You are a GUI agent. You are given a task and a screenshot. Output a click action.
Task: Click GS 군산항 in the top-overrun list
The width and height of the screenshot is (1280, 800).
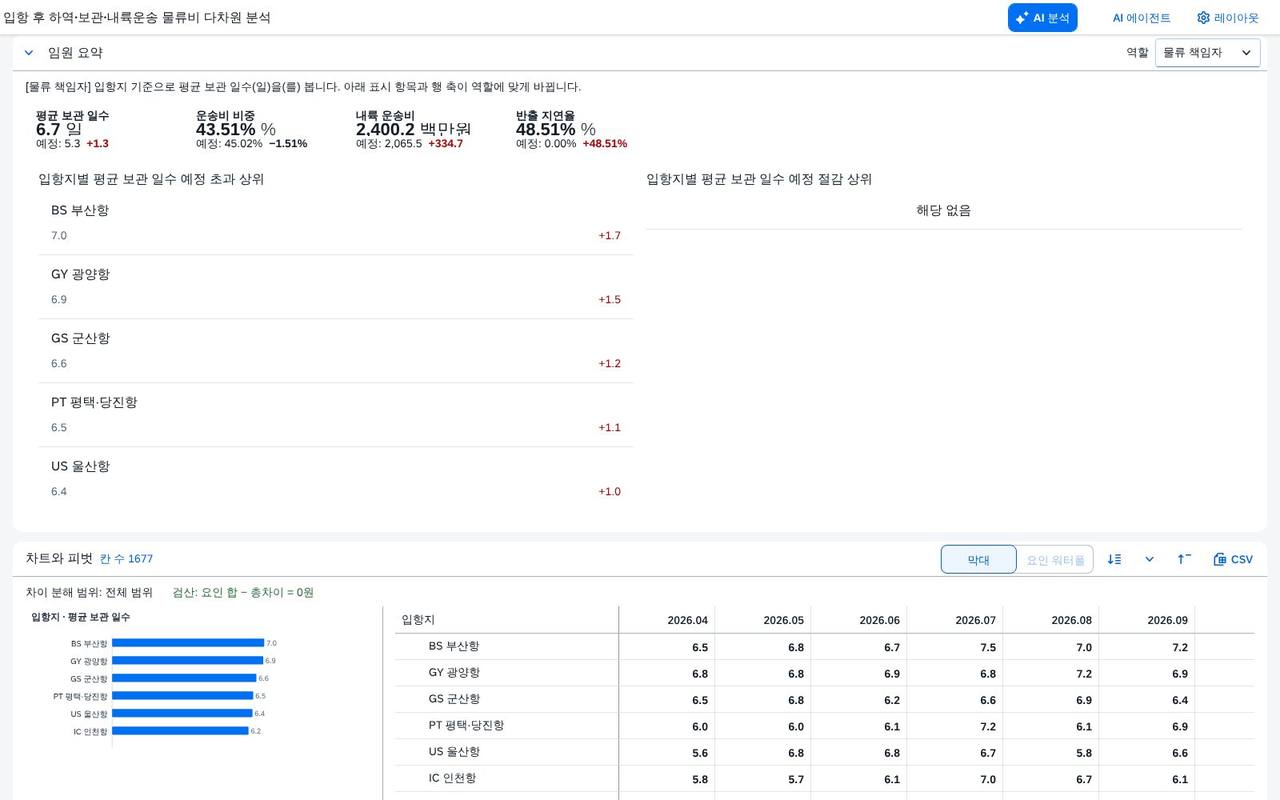336,351
